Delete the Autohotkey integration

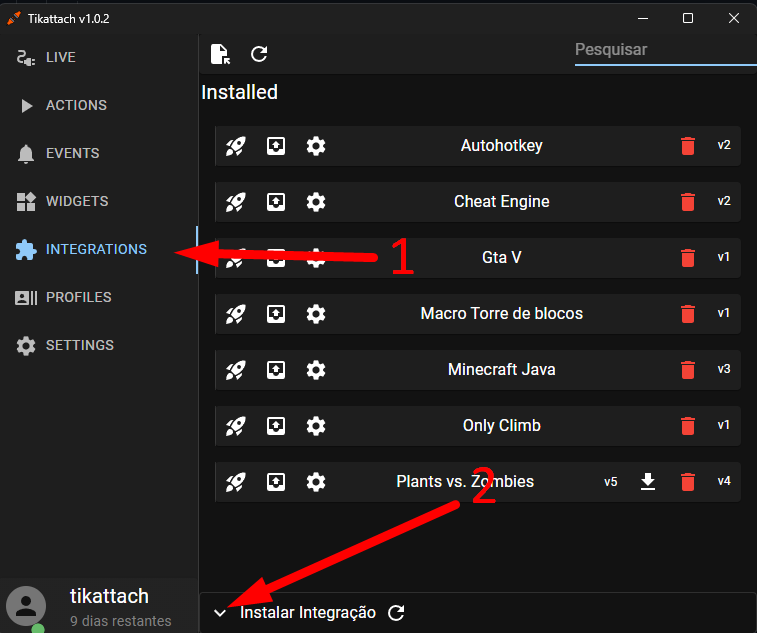click(x=687, y=146)
